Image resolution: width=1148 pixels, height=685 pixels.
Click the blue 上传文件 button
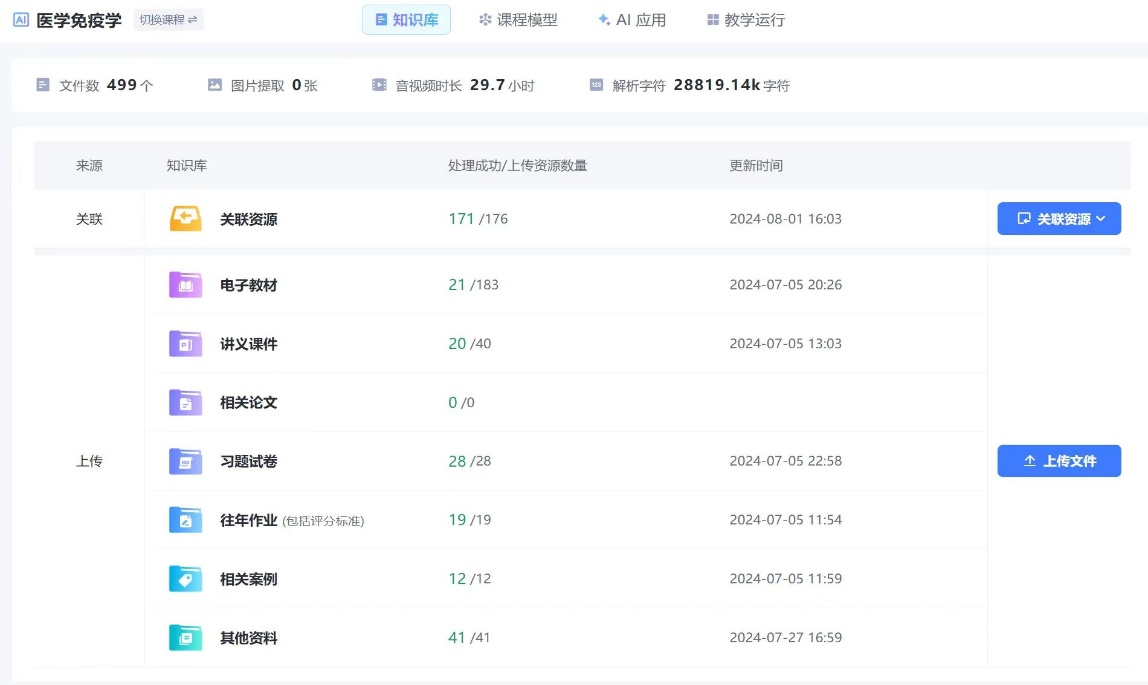(x=1059, y=461)
